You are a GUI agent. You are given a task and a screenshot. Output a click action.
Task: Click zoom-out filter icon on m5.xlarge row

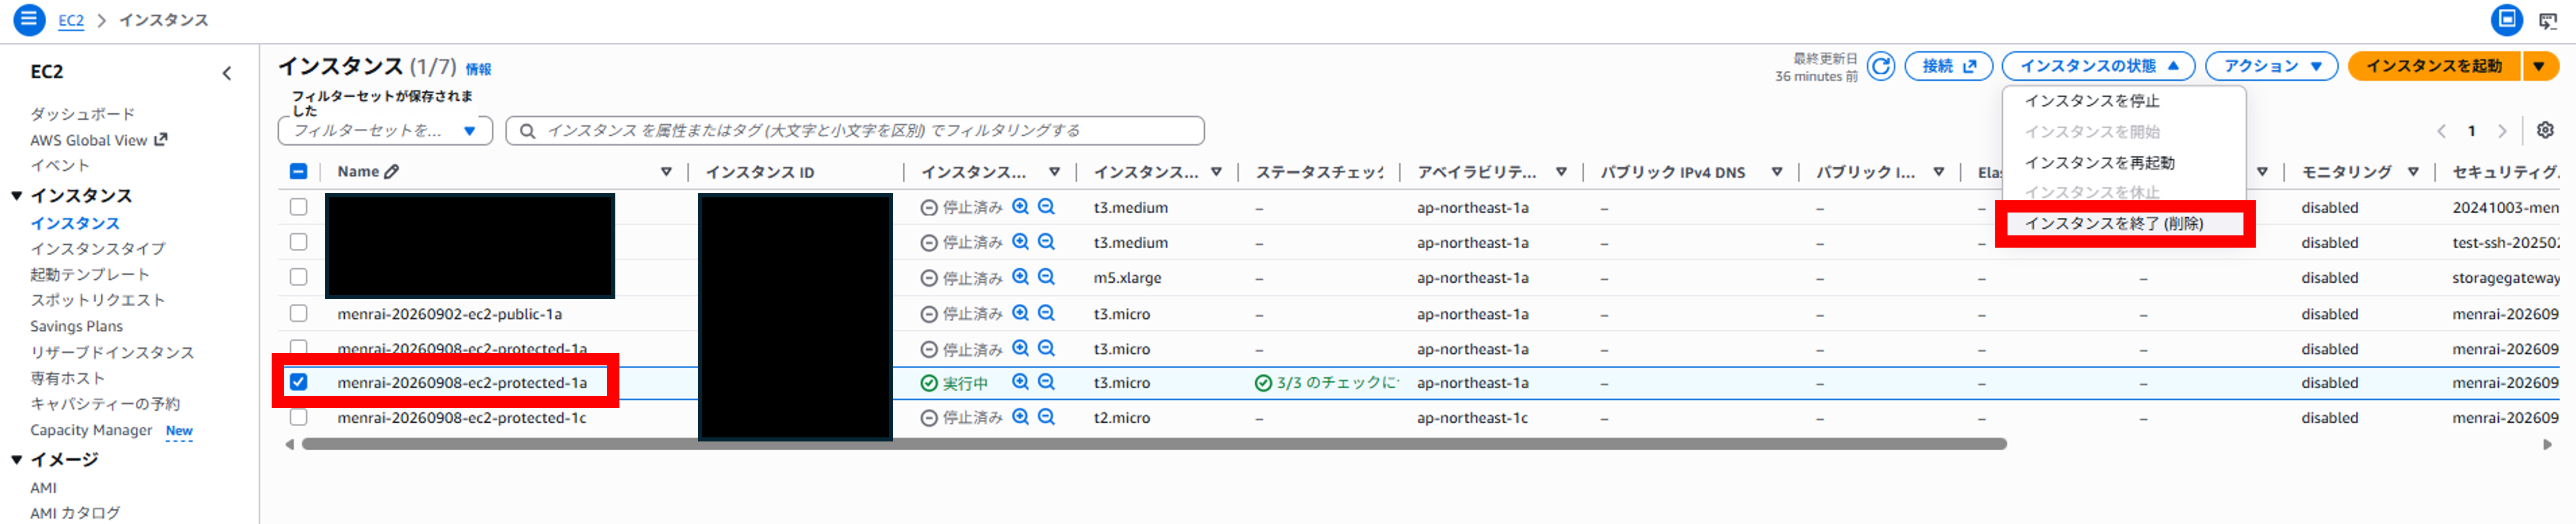[1046, 277]
